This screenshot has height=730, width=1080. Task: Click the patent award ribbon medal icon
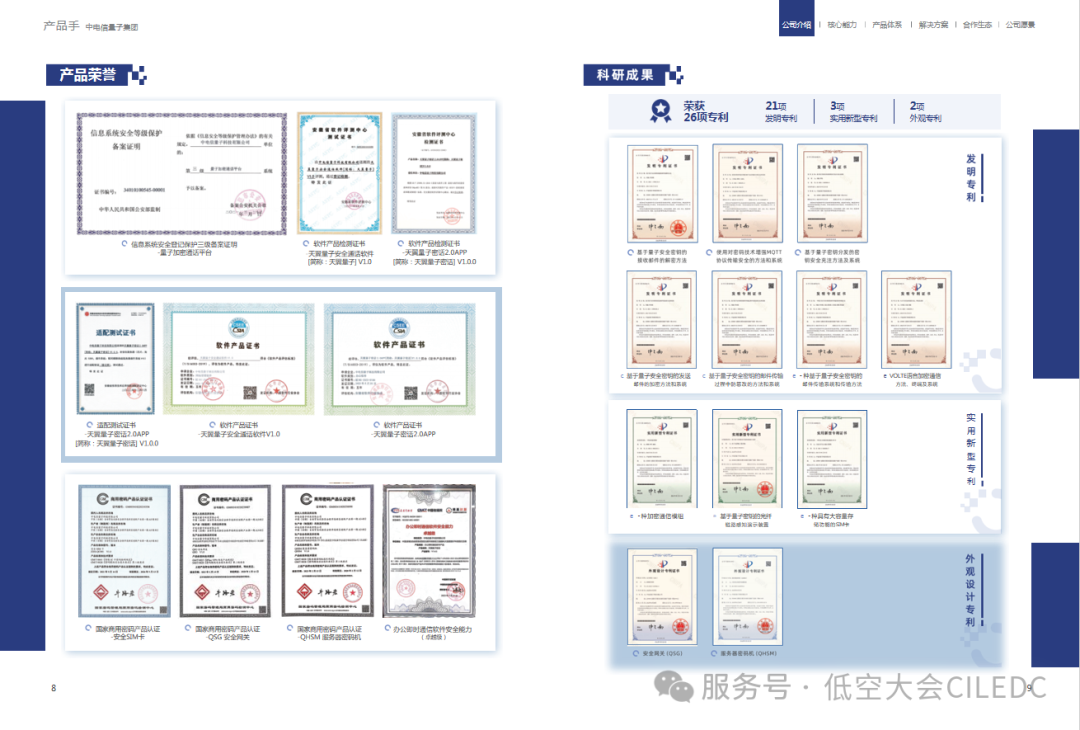[661, 110]
